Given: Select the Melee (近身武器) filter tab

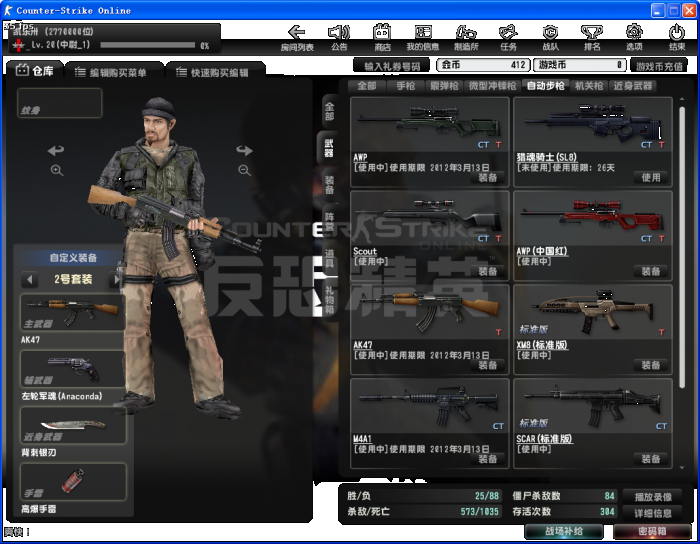Looking at the screenshot, I should tap(633, 86).
